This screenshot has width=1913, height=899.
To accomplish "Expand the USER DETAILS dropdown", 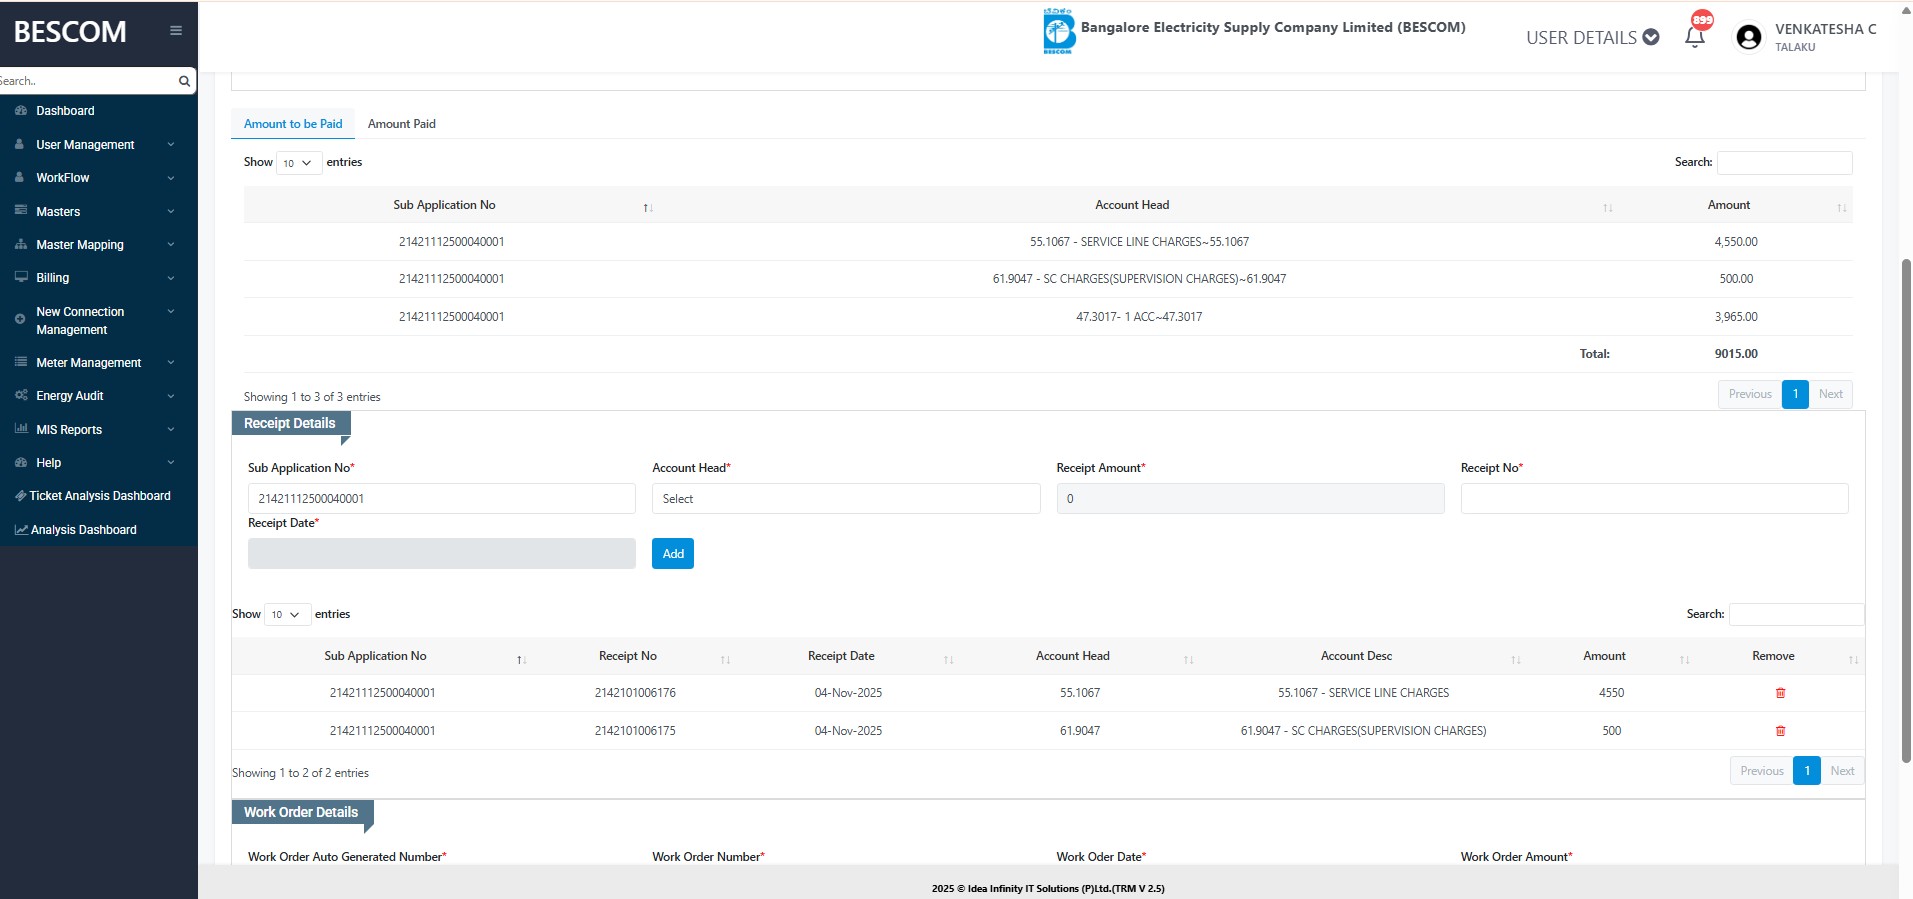I will click(1592, 37).
